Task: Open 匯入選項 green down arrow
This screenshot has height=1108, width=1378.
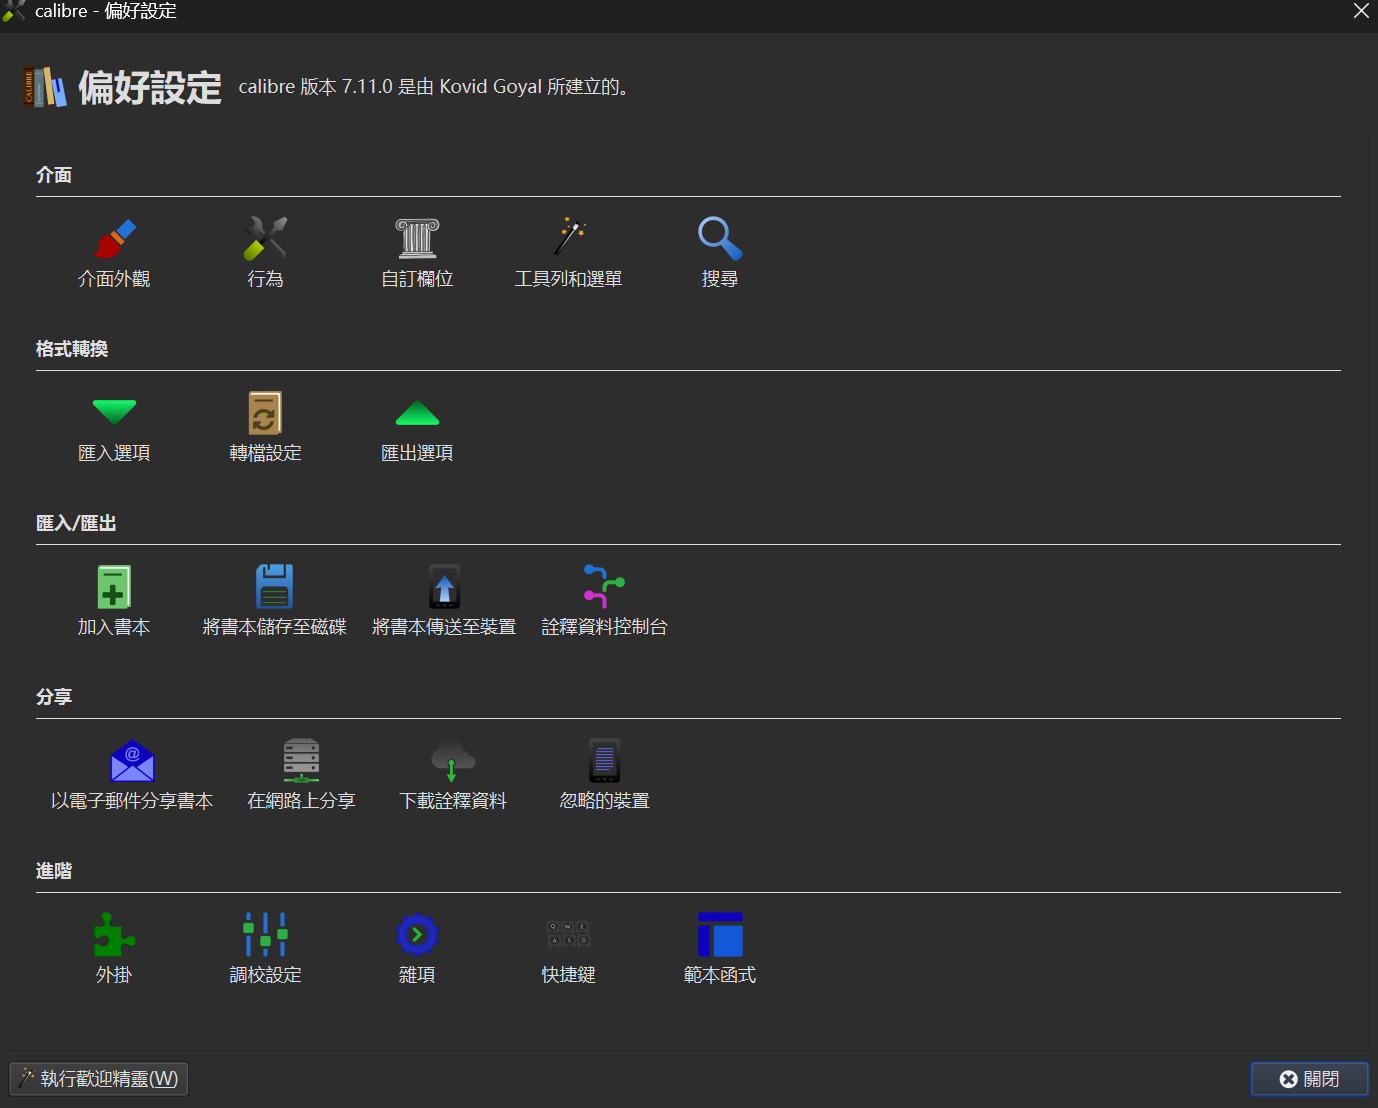Action: pyautogui.click(x=114, y=412)
